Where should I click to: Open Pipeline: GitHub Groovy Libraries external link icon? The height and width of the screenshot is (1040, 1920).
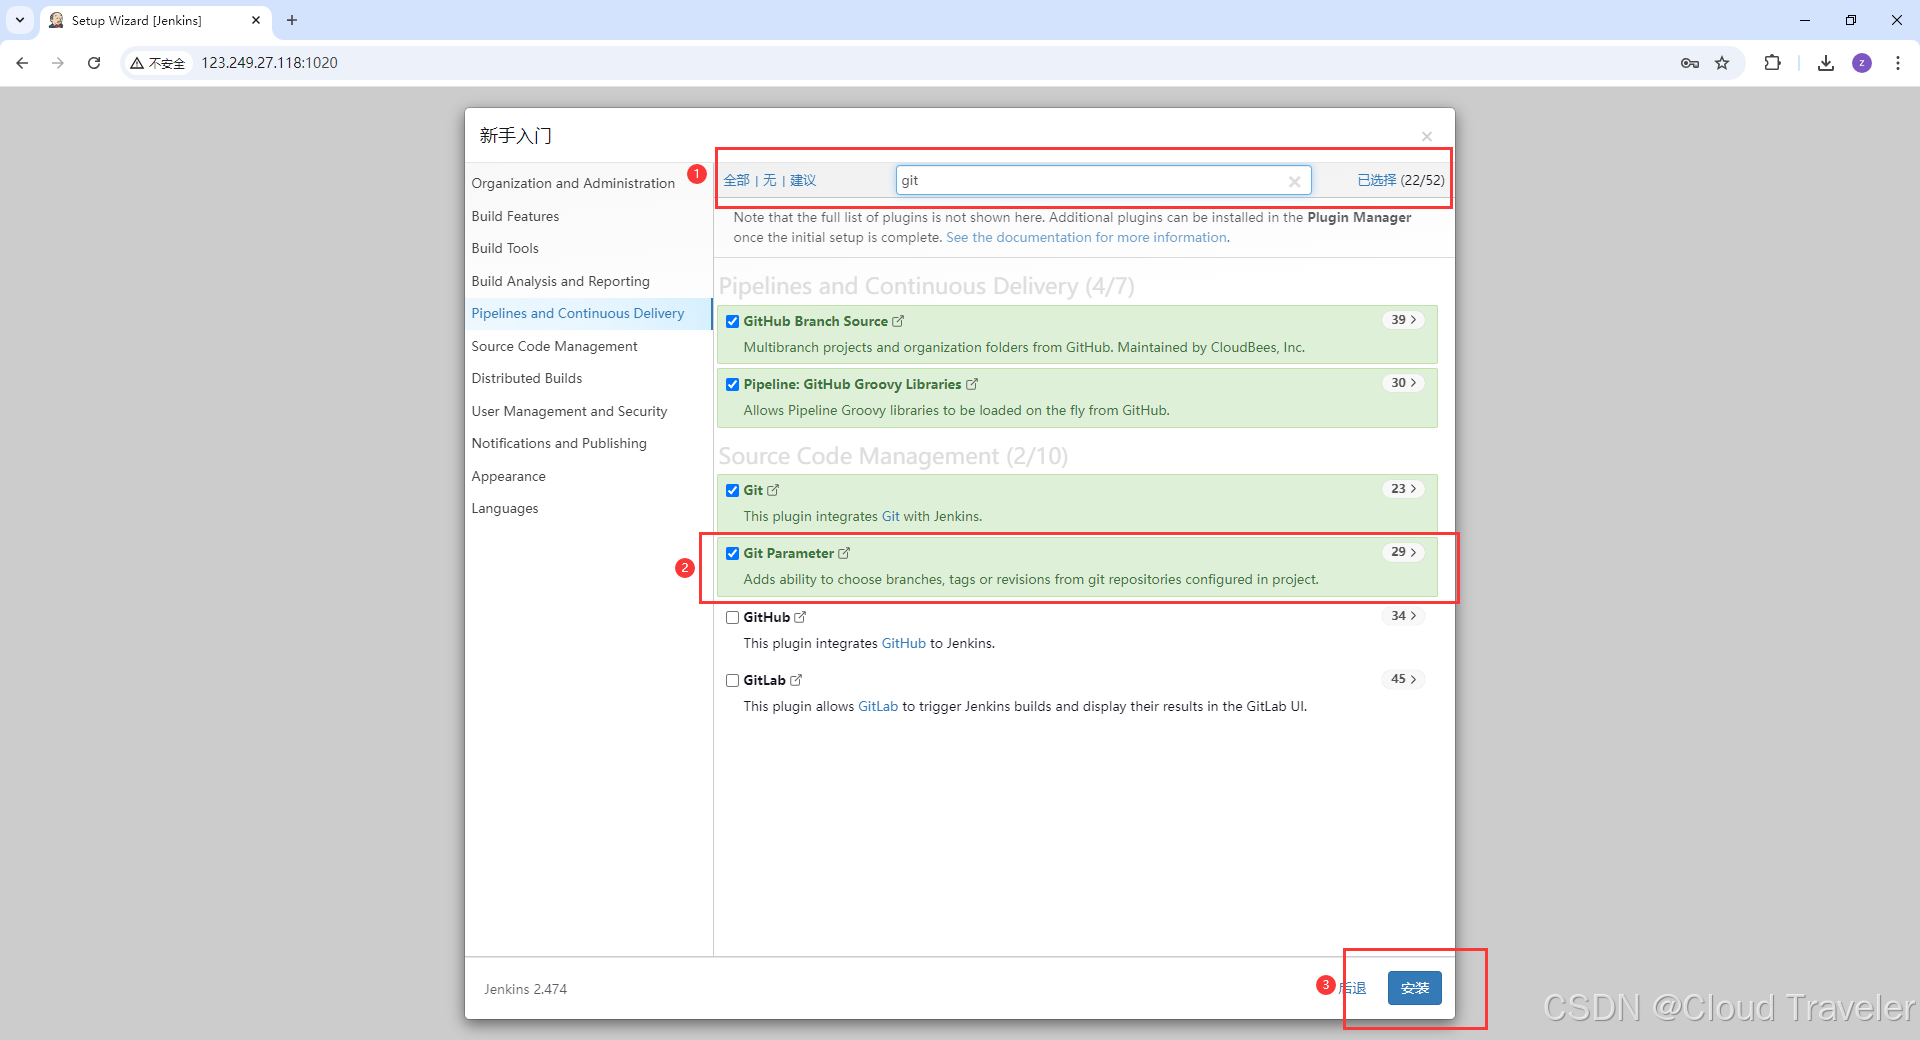pos(972,384)
